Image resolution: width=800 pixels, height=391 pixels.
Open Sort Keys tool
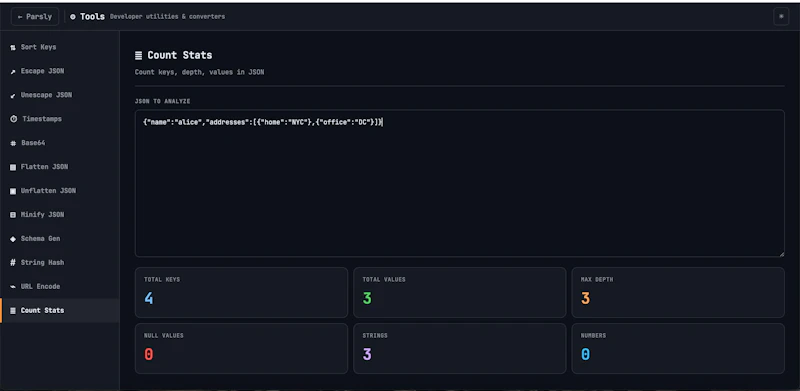pos(60,47)
